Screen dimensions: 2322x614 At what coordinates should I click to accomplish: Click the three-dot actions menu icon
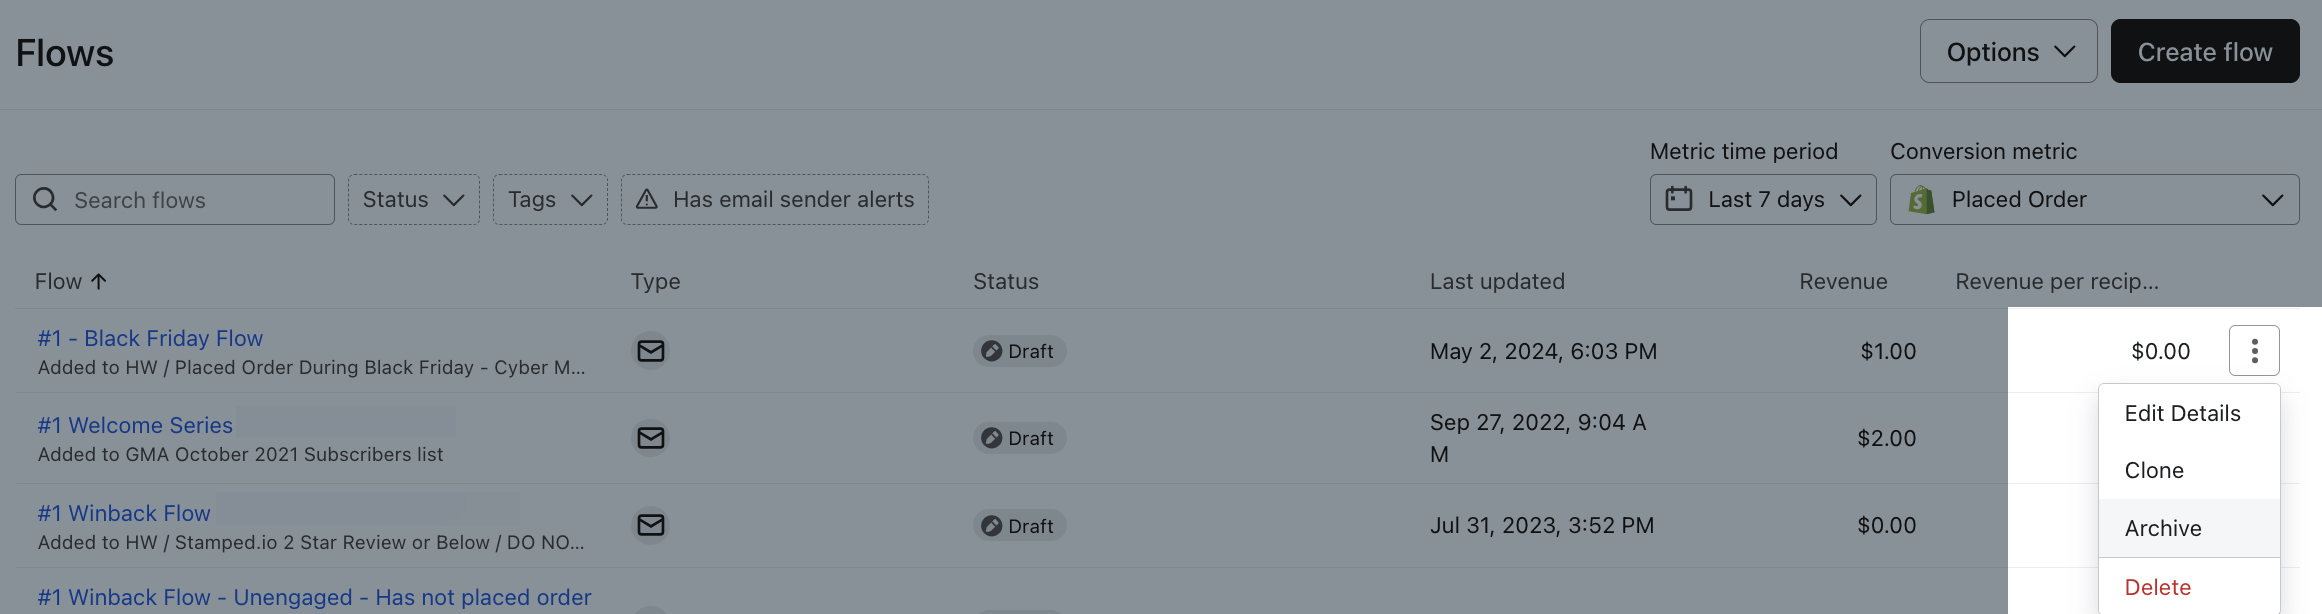[x=2253, y=351]
